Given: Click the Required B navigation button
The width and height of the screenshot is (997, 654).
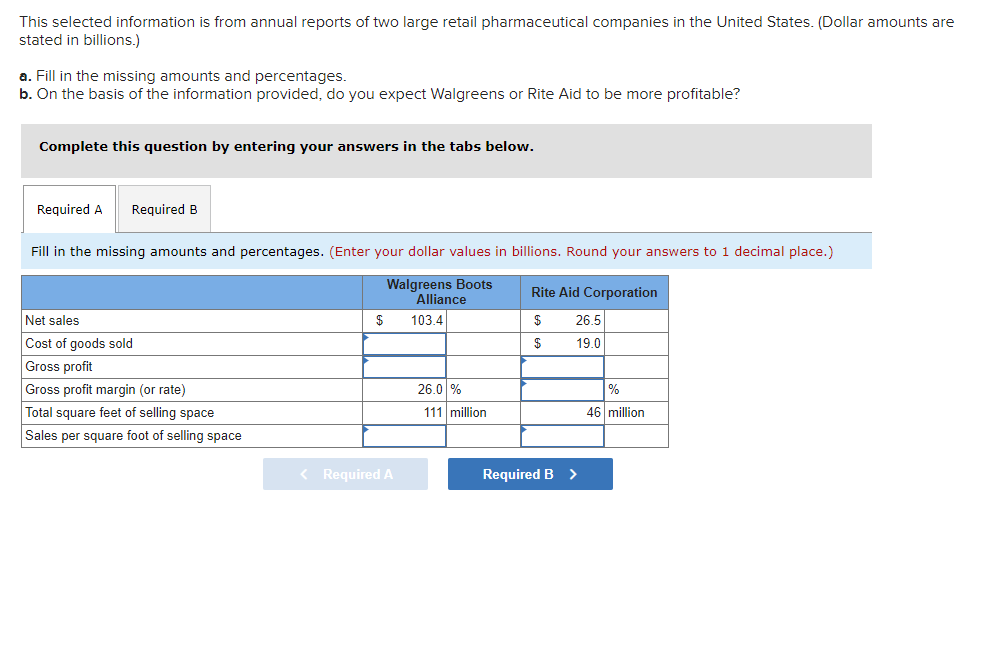Looking at the screenshot, I should [x=530, y=474].
